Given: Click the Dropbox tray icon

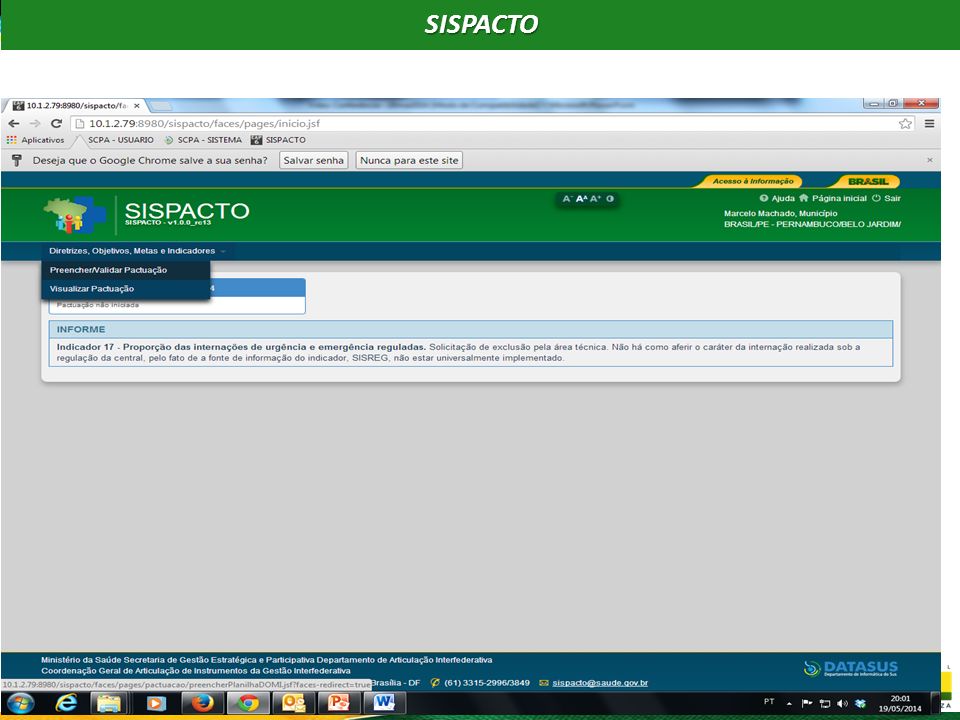Looking at the screenshot, I should pyautogui.click(x=860, y=704).
